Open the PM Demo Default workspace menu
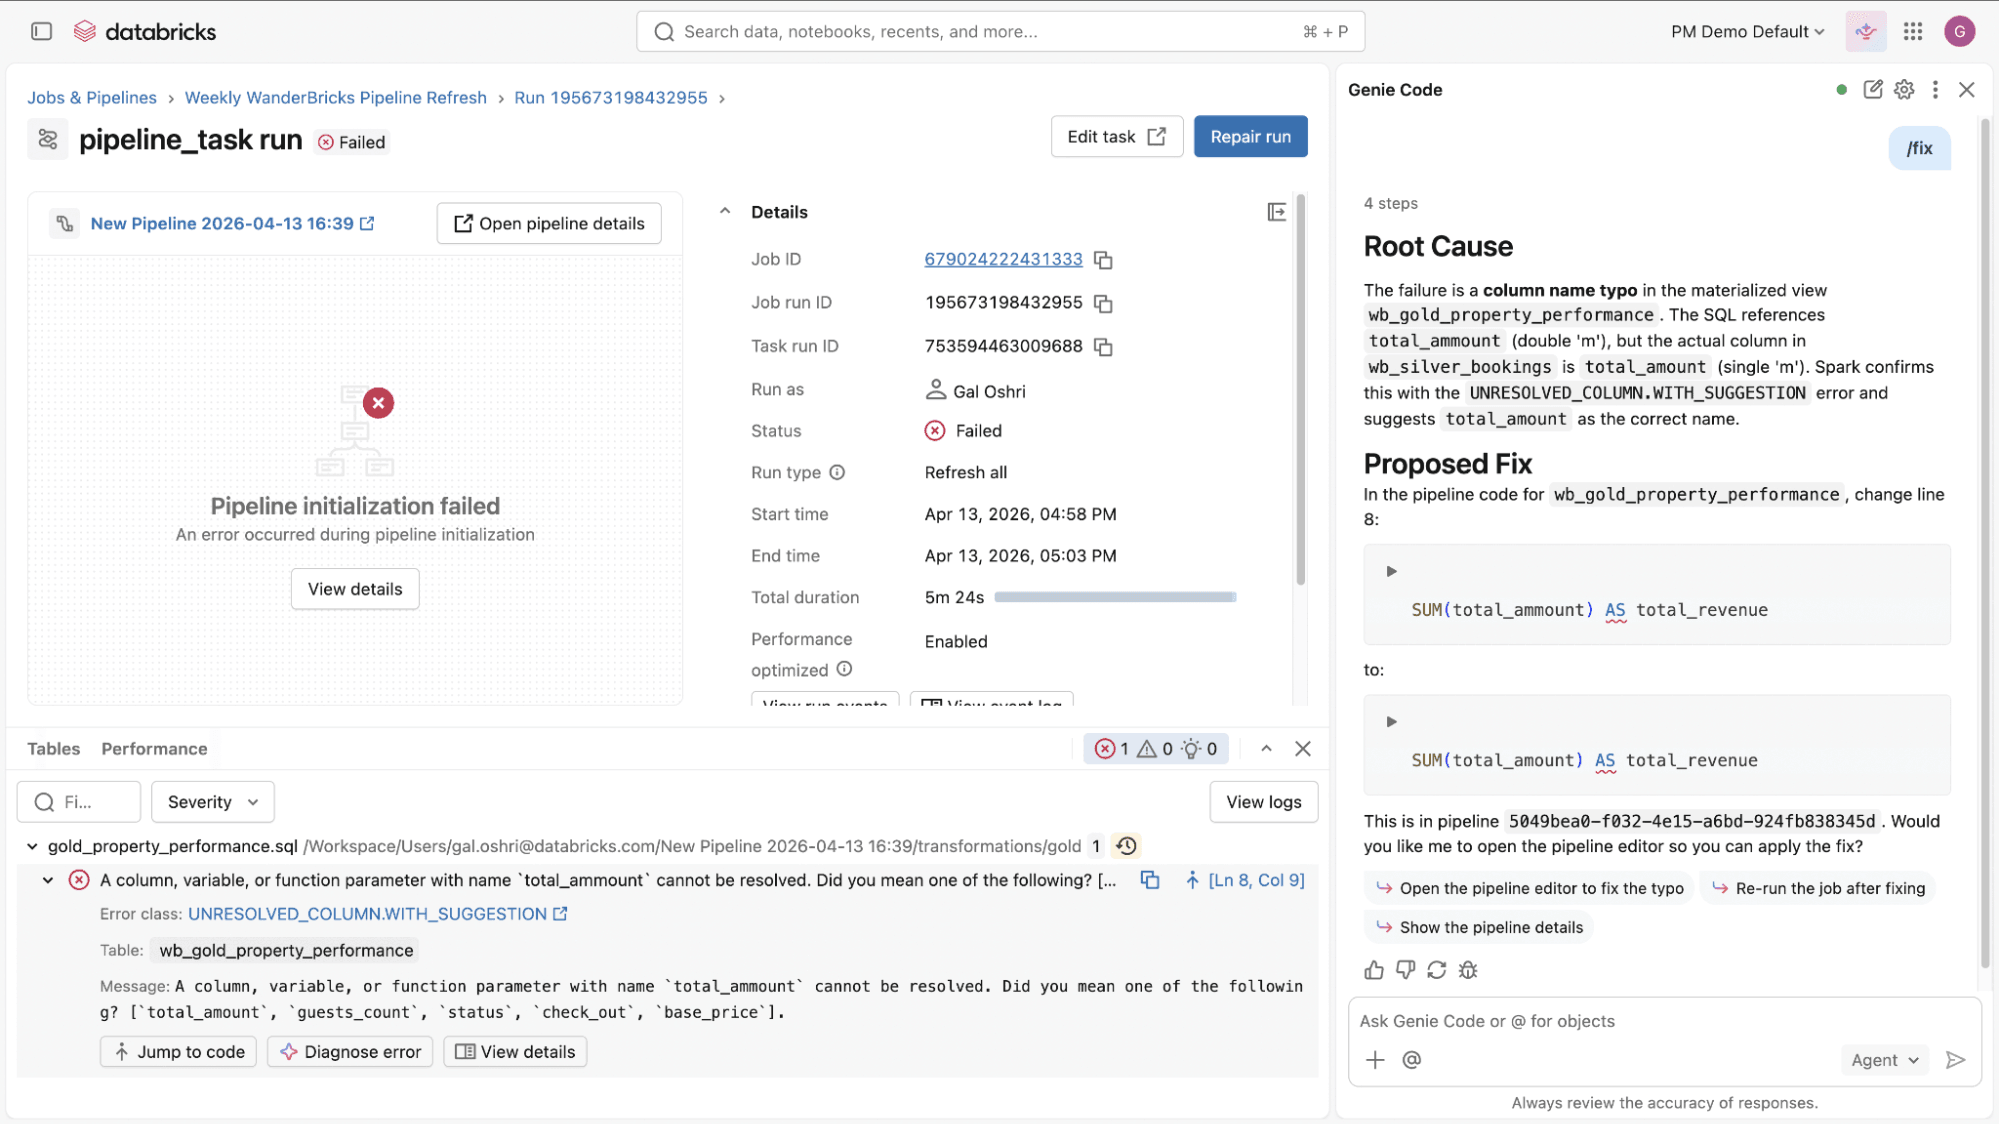This screenshot has width=1999, height=1125. (1746, 31)
